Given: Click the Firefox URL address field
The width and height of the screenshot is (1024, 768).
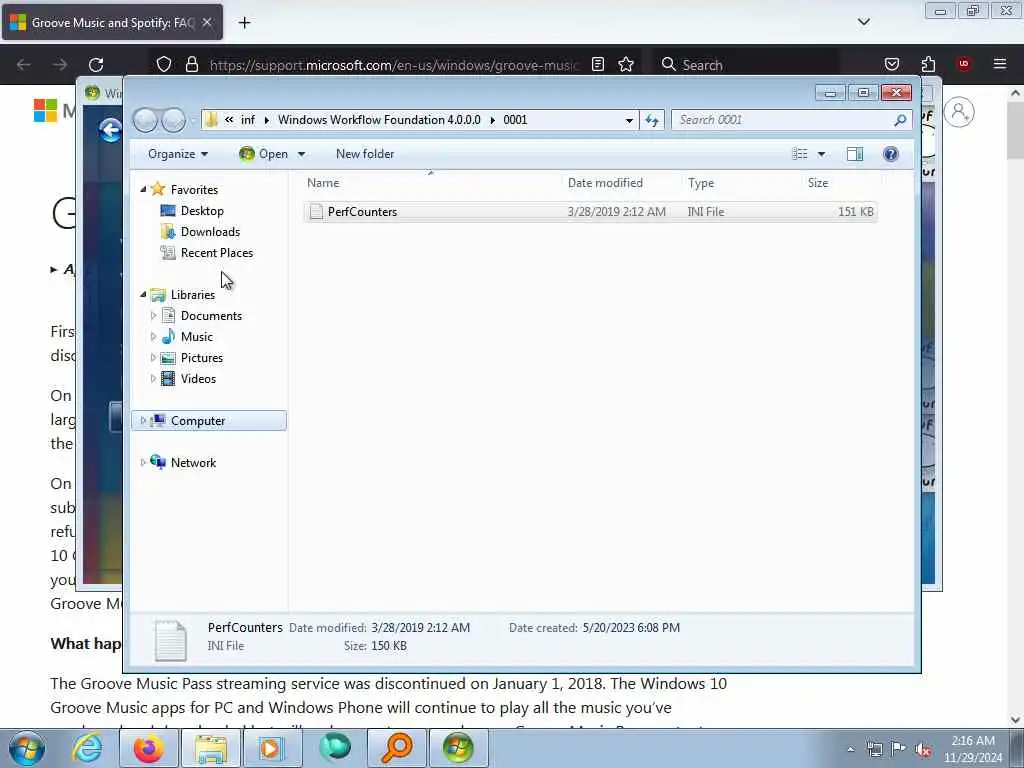Looking at the screenshot, I should (x=394, y=65).
